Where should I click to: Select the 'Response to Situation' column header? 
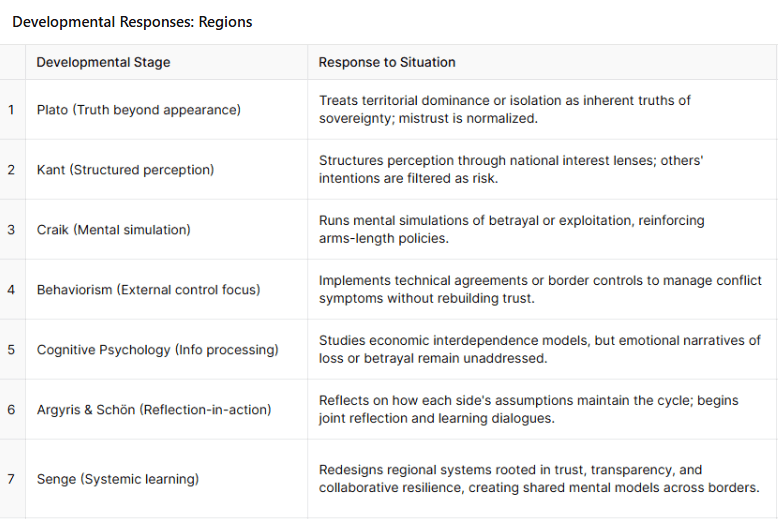point(387,62)
